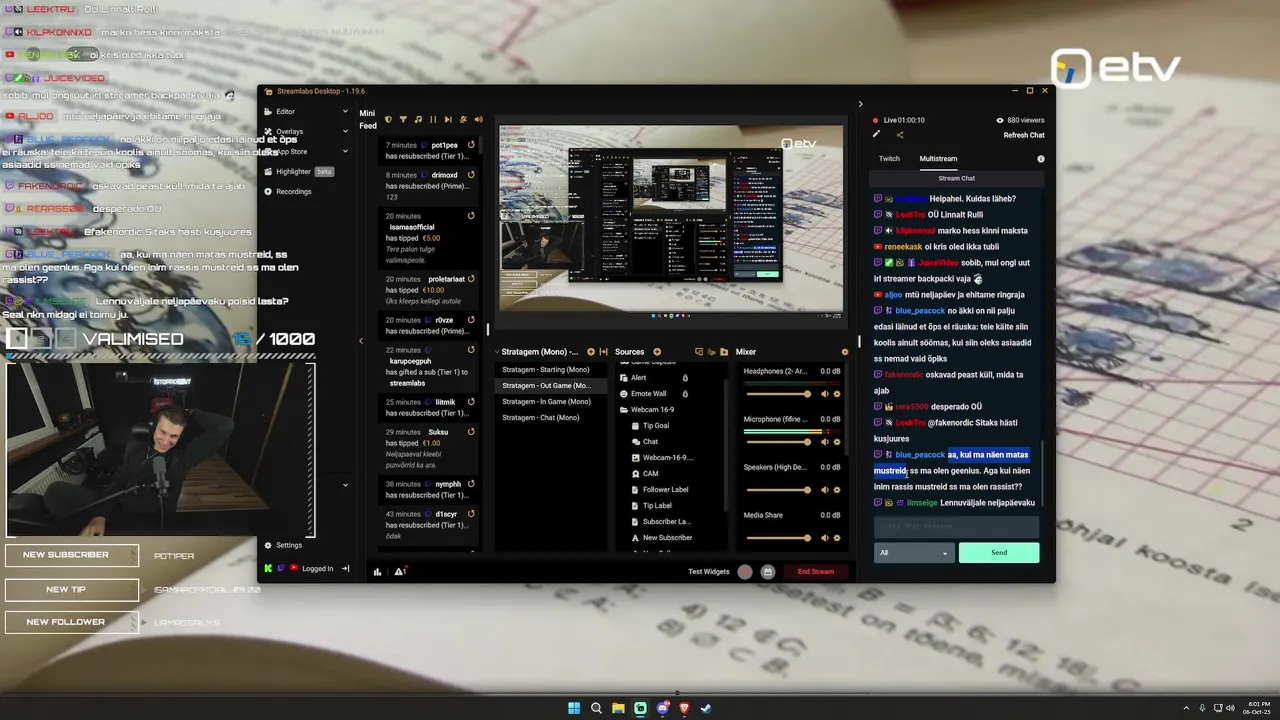Select the Stratagem - Chat (Mono) scene
Image resolution: width=1280 pixels, height=720 pixels.
point(552,418)
